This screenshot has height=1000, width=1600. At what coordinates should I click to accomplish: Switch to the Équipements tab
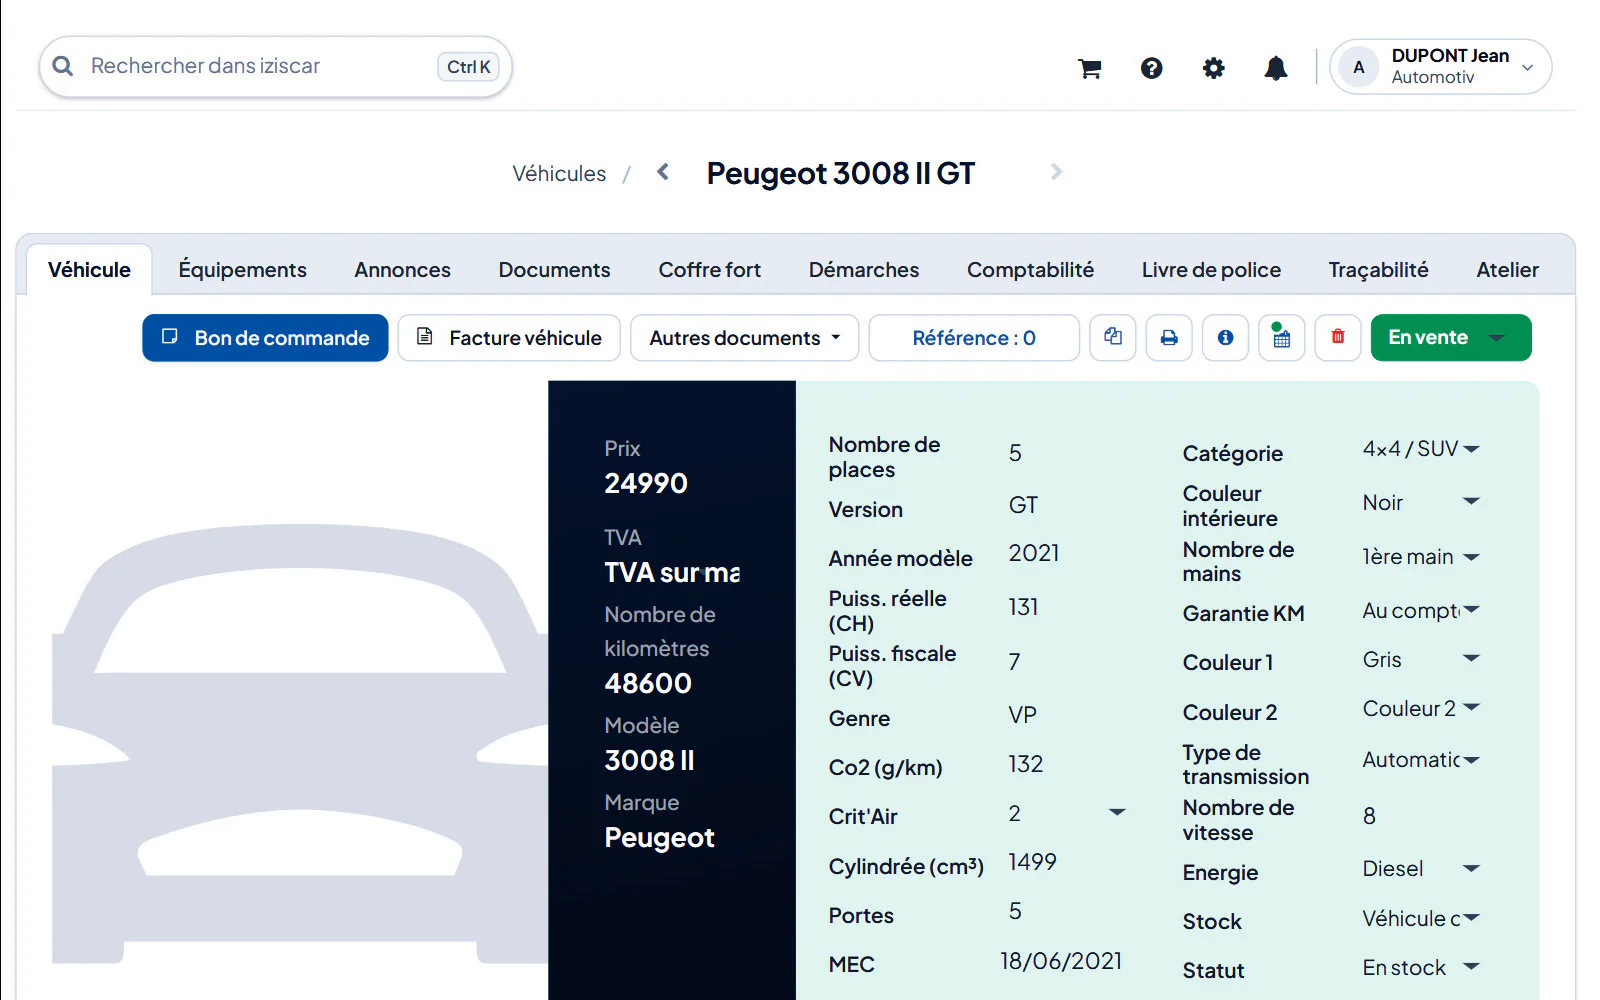coord(243,270)
